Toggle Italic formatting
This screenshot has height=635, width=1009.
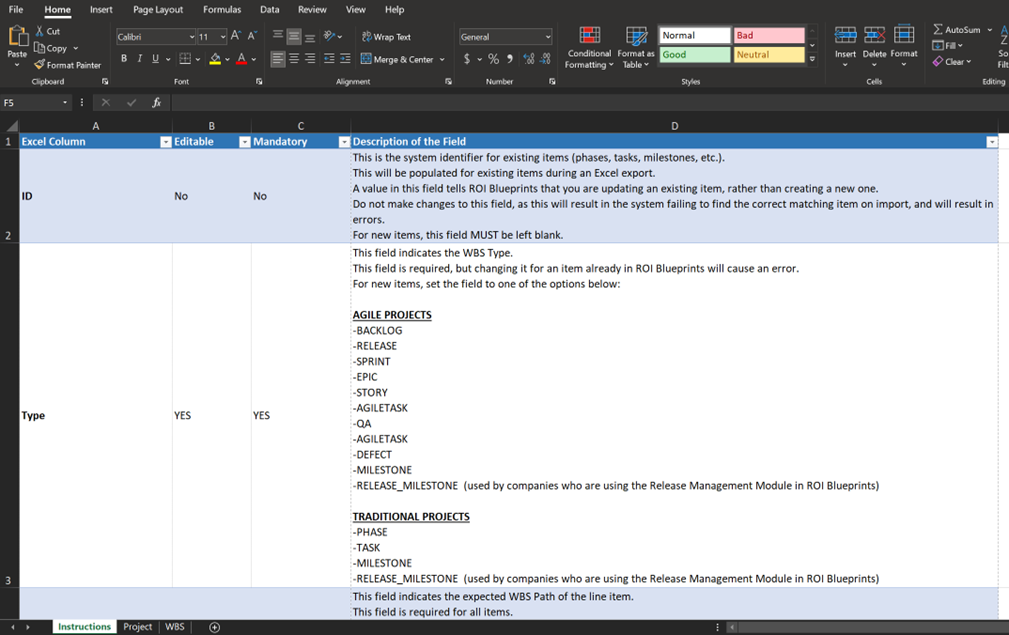click(x=140, y=59)
